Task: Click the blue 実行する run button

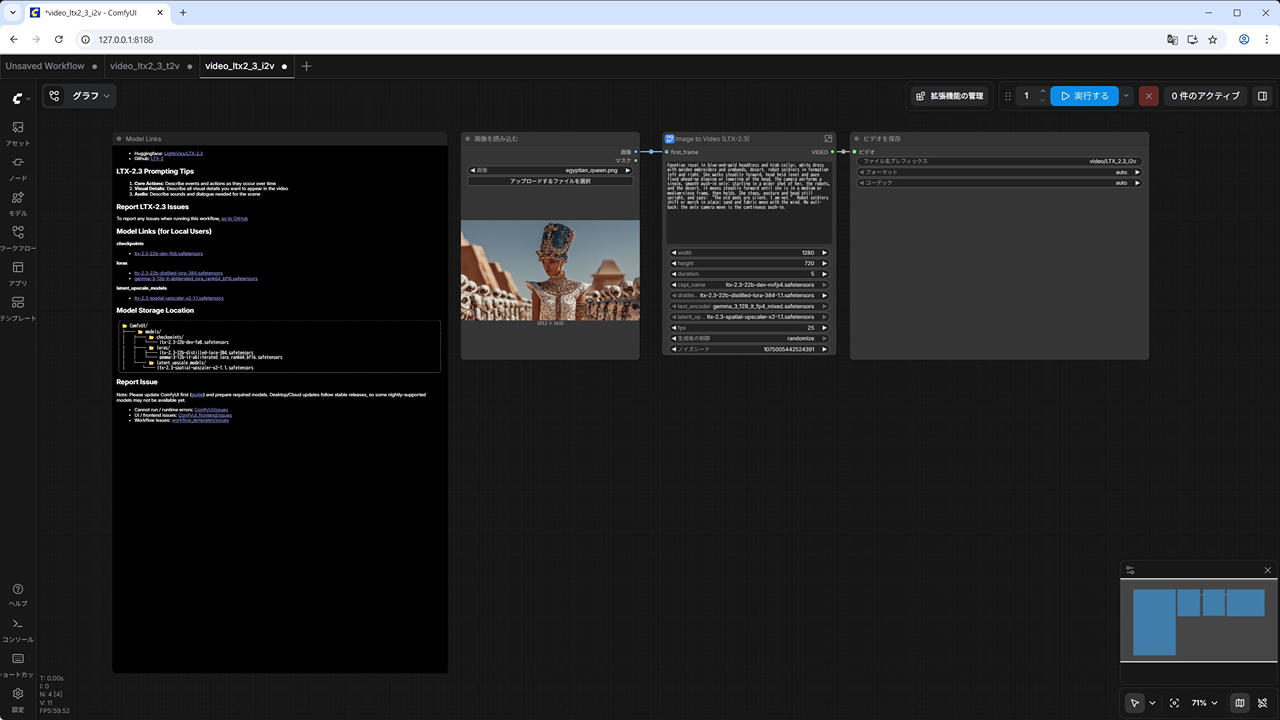Action: pyautogui.click(x=1084, y=96)
